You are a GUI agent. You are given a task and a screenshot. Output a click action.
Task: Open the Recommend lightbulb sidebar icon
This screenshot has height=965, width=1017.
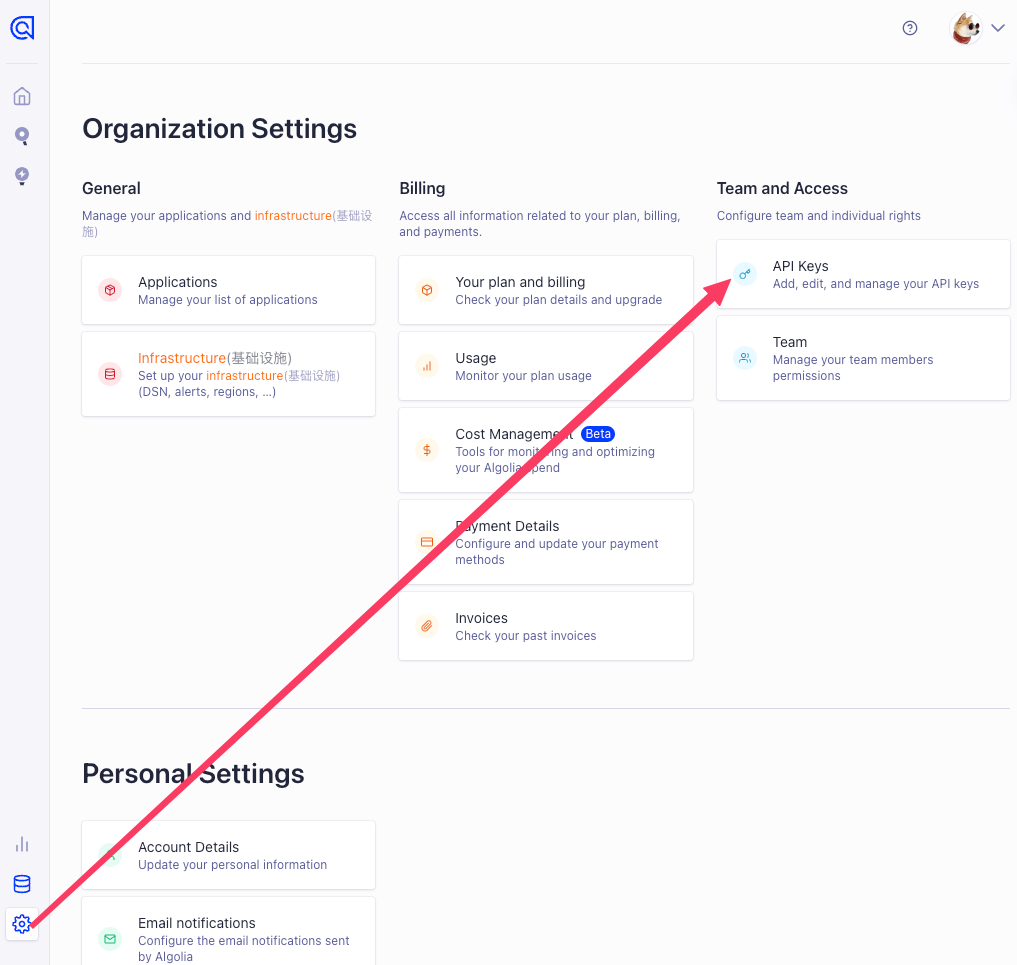pos(22,176)
